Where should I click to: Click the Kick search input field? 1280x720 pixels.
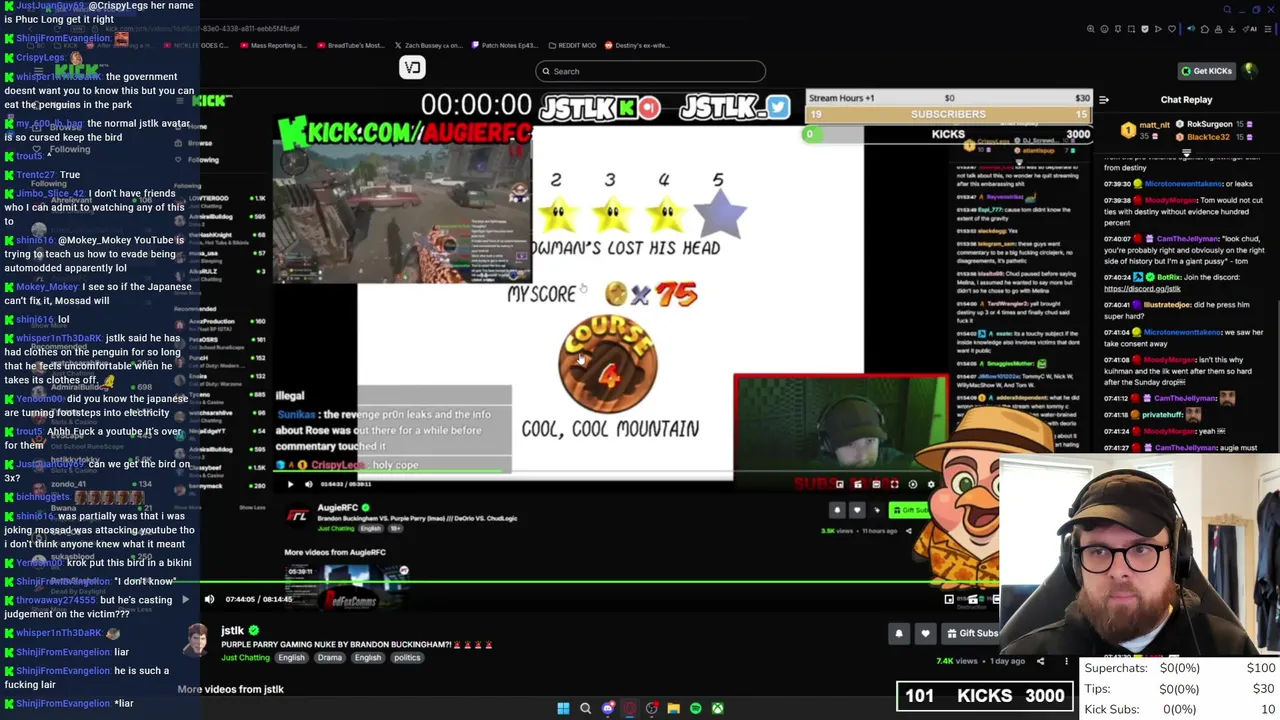point(650,71)
